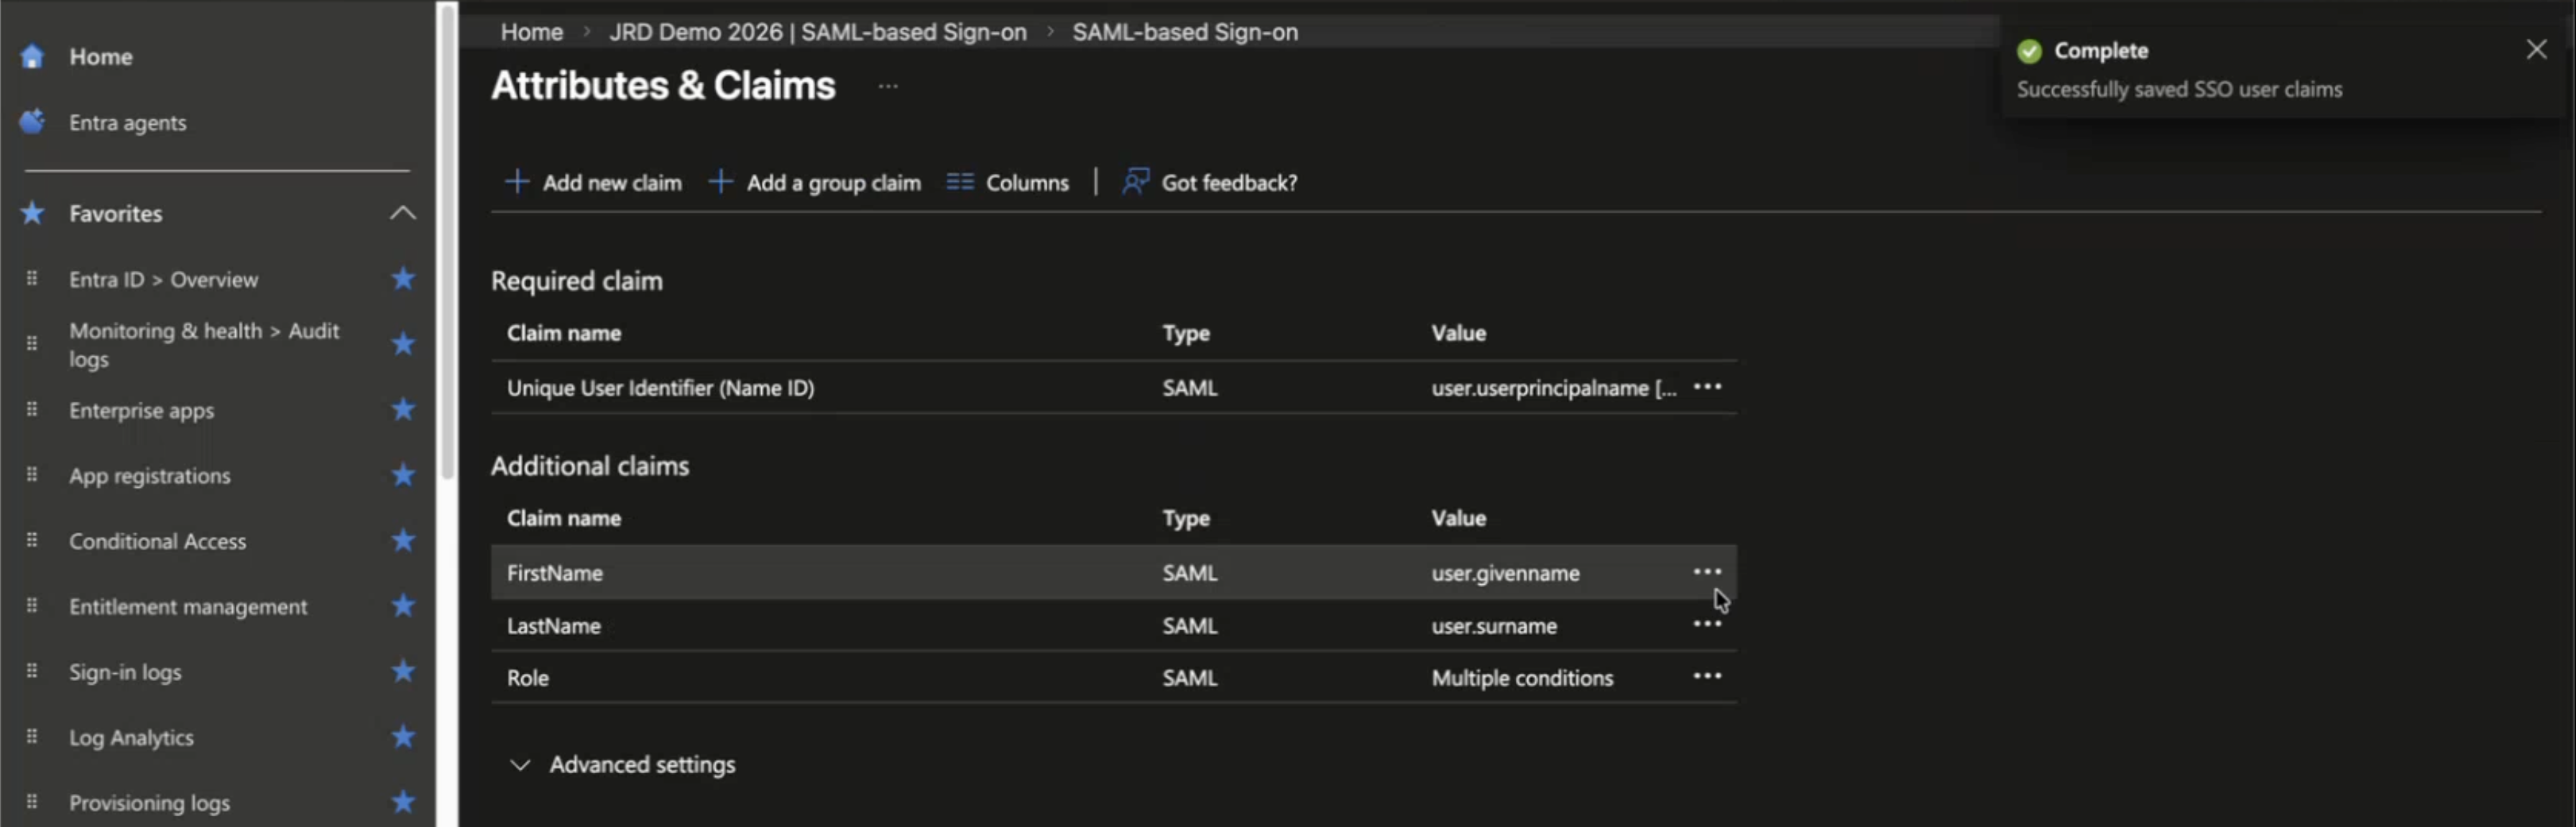The image size is (2576, 827).
Task: Click Got feedback? icon
Action: coord(1135,182)
